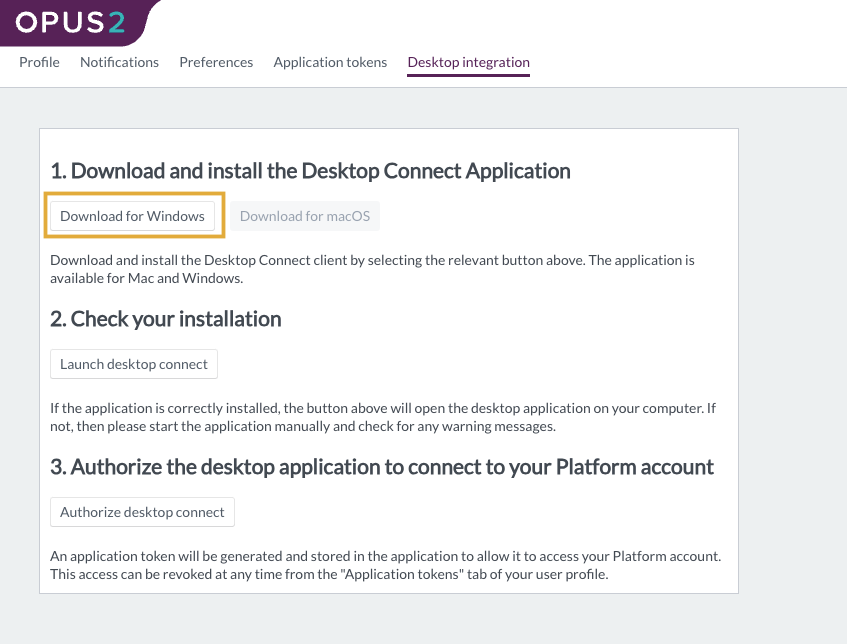Go to the Preferences tab
The image size is (847, 644).
pyautogui.click(x=216, y=62)
